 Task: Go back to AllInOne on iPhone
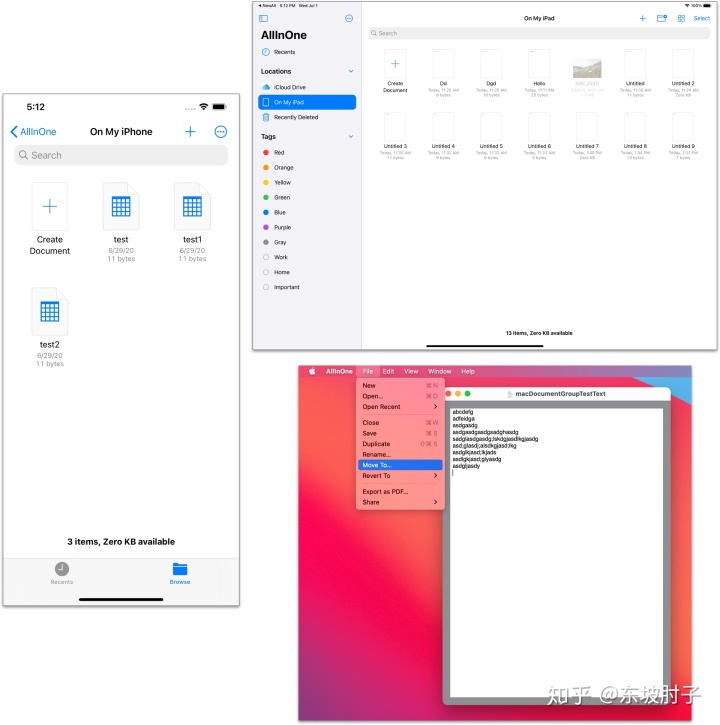tap(33, 132)
